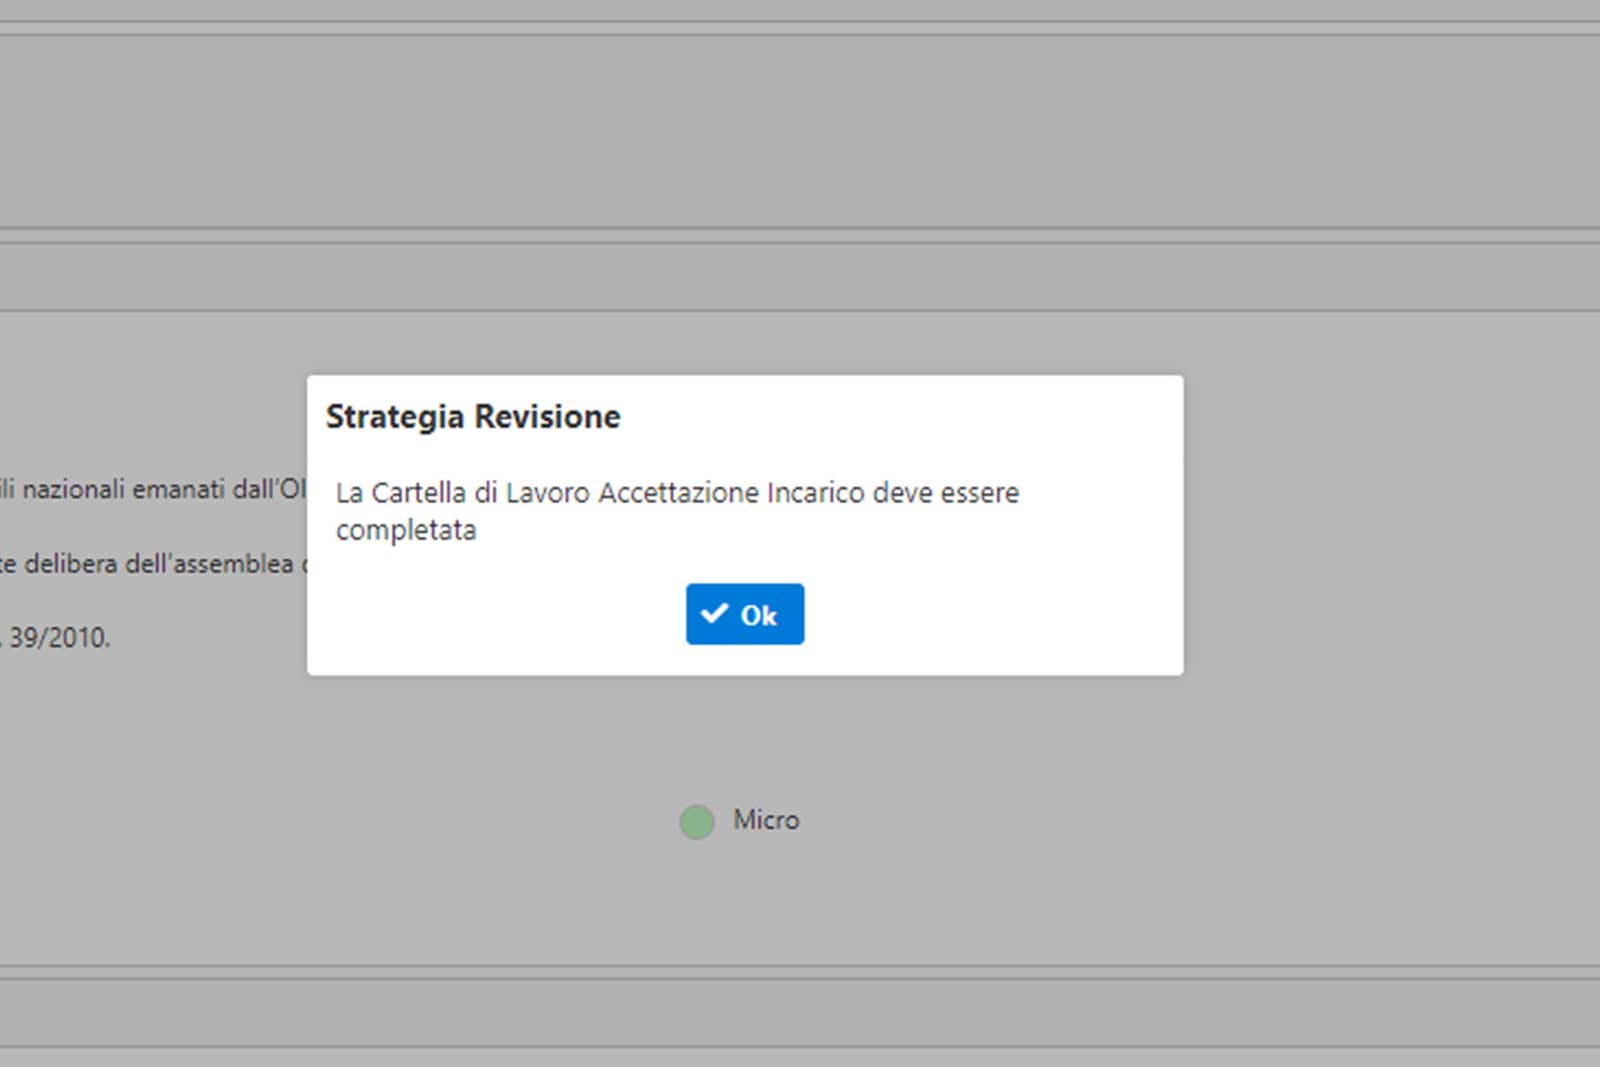
Task: Select the word Strategia in the dialog header
Action: coord(395,417)
